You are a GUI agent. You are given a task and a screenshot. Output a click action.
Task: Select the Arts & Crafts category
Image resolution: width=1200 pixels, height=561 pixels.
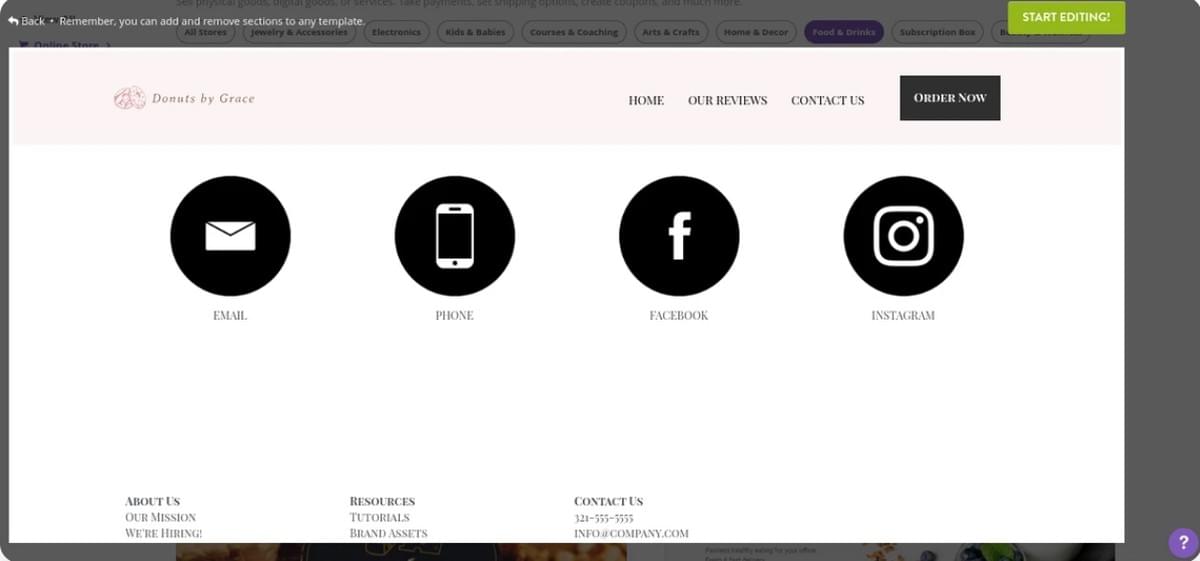[x=671, y=32]
